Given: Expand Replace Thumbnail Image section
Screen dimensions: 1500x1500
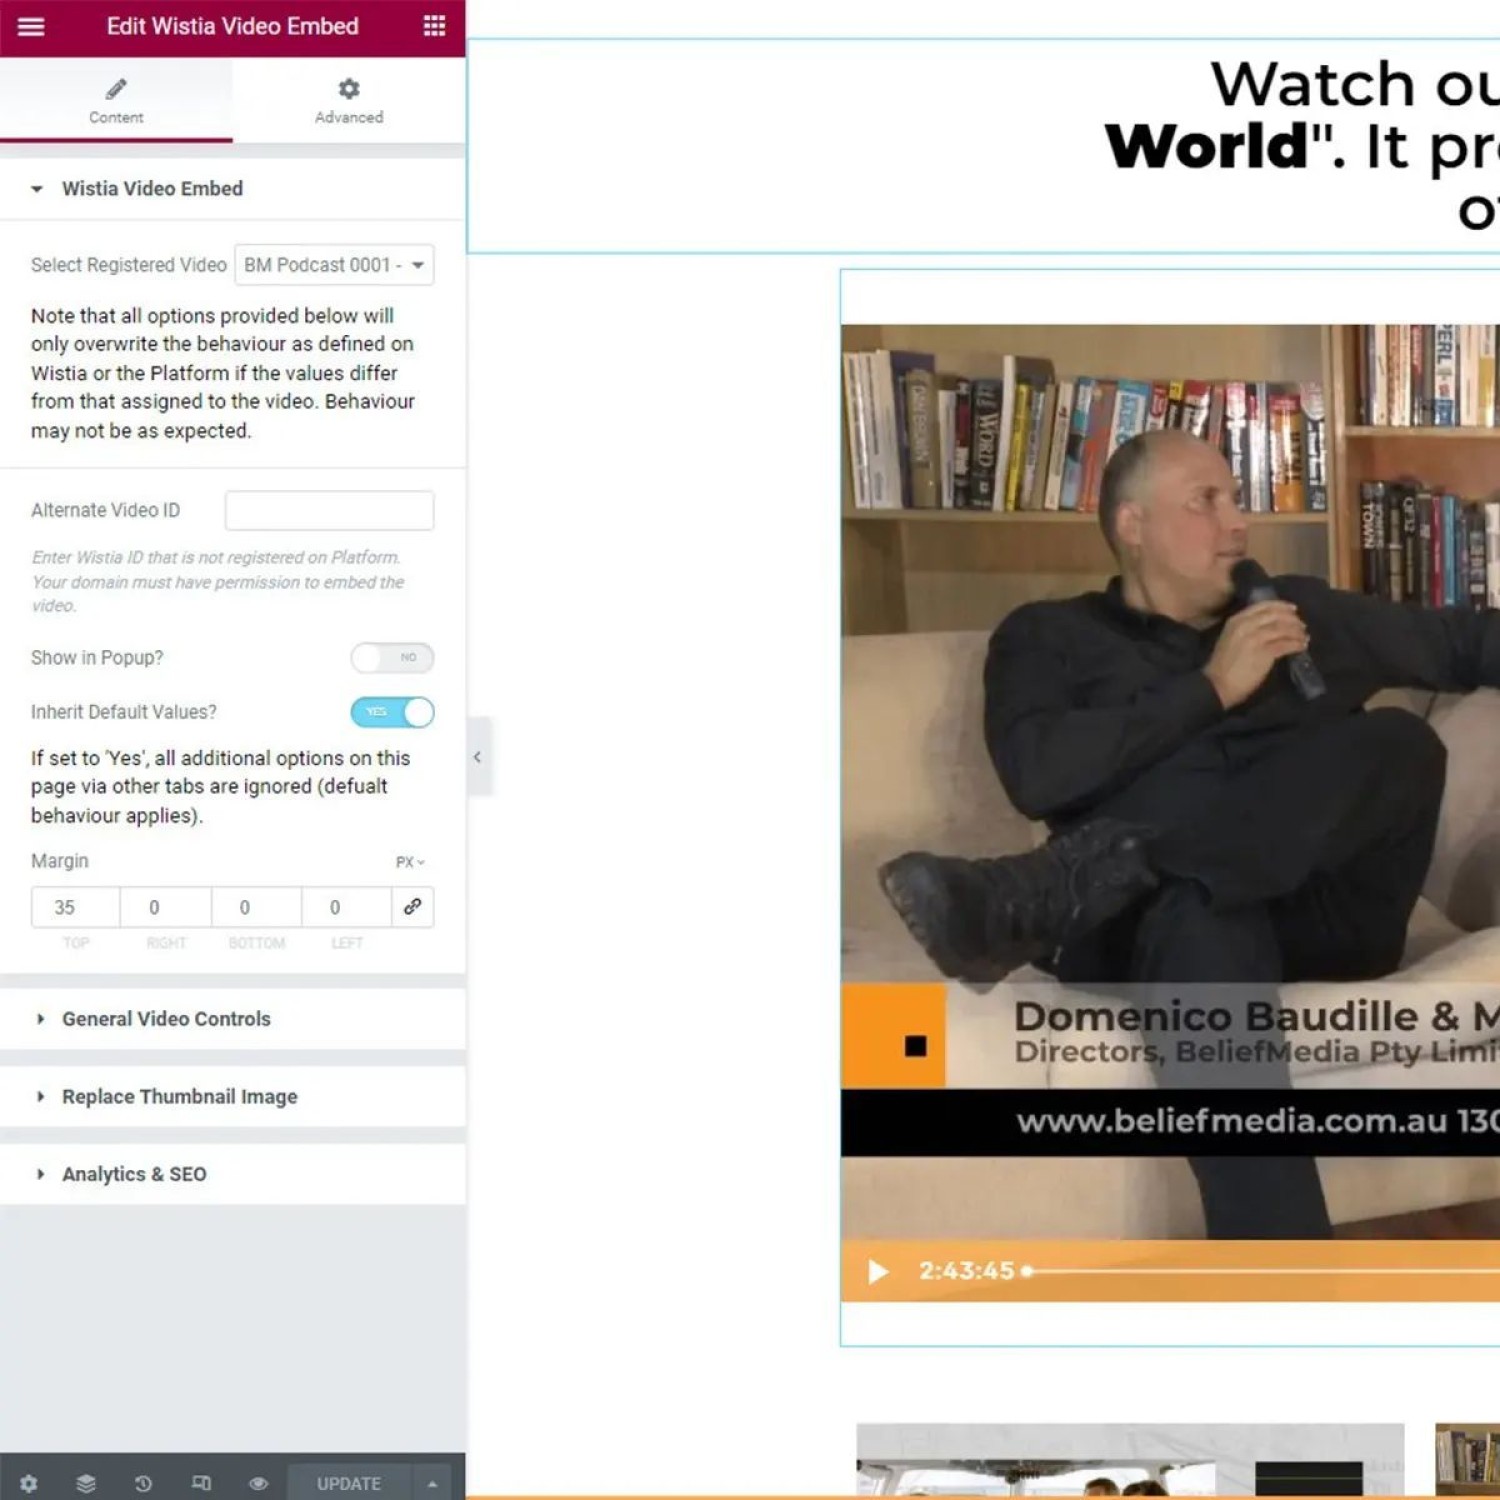Looking at the screenshot, I should point(179,1097).
